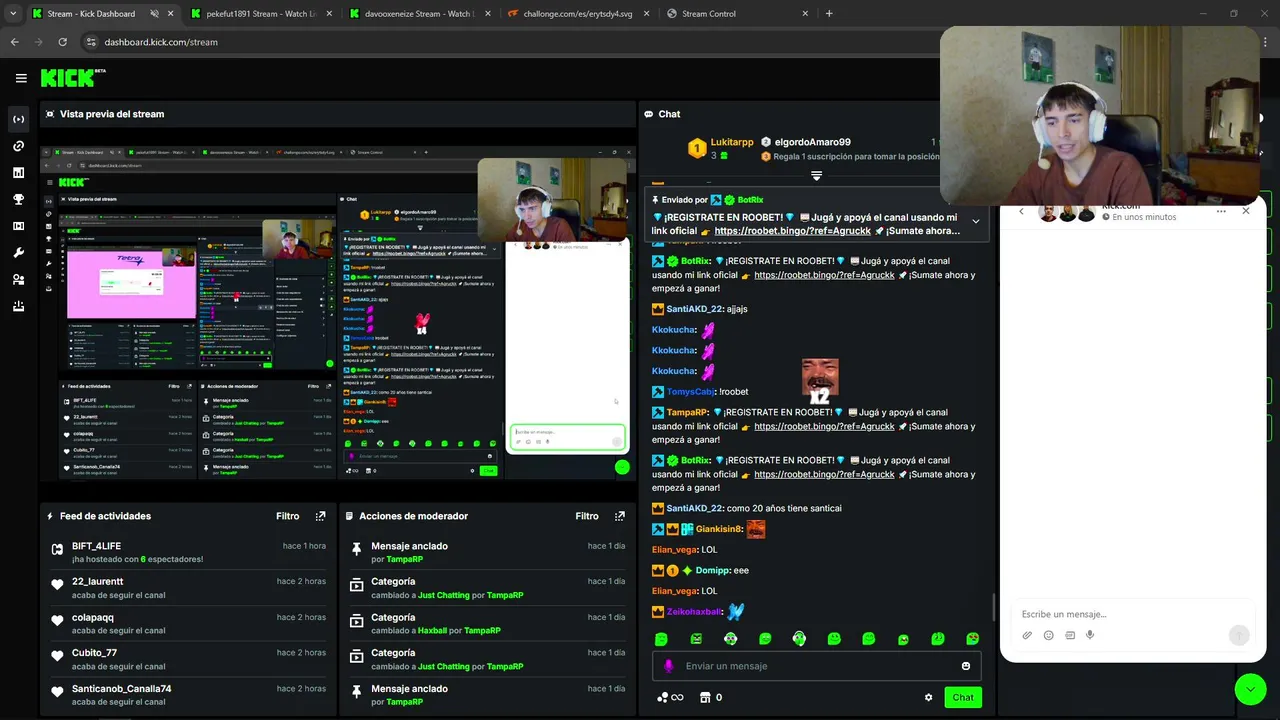
Task: Go back in browser history
Action: 14,42
